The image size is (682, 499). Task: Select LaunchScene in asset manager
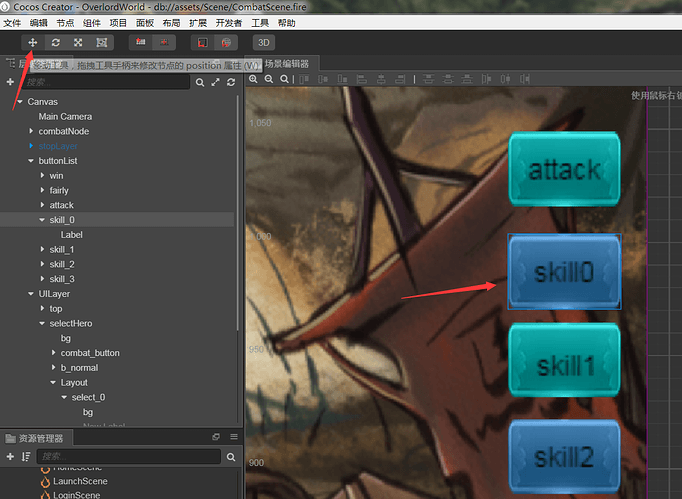[x=80, y=481]
